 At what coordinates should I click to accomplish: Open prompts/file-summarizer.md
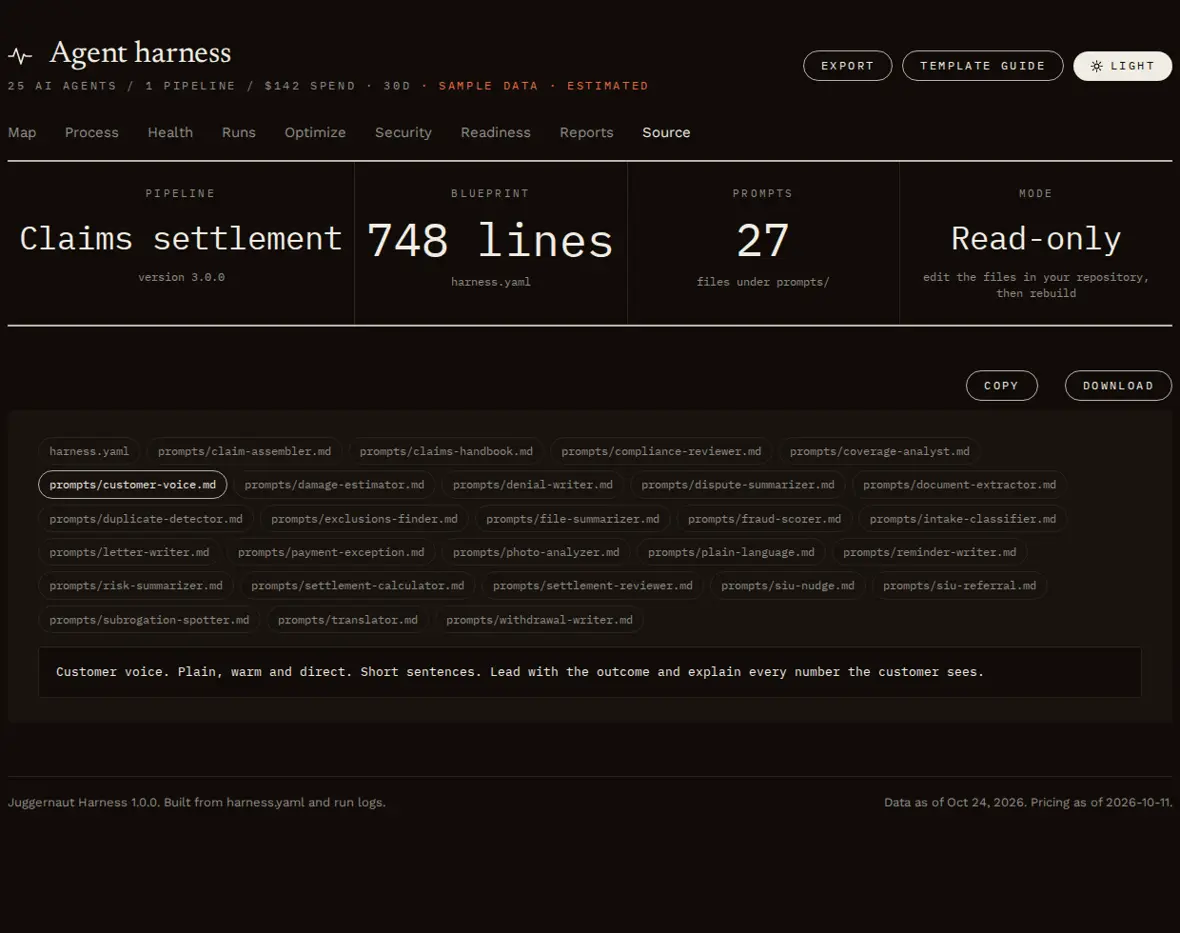tap(572, 519)
